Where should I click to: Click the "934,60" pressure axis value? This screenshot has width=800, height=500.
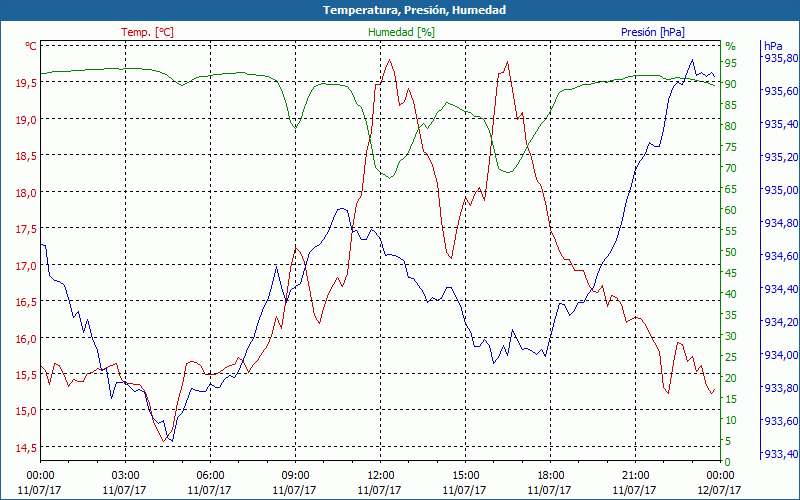point(780,256)
